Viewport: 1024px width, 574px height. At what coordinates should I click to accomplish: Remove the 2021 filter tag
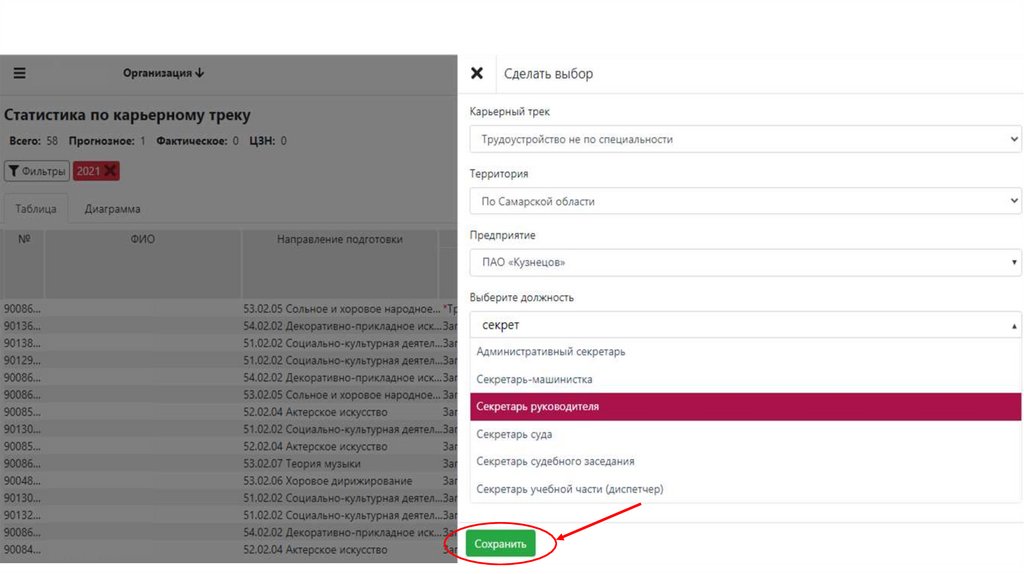click(111, 171)
